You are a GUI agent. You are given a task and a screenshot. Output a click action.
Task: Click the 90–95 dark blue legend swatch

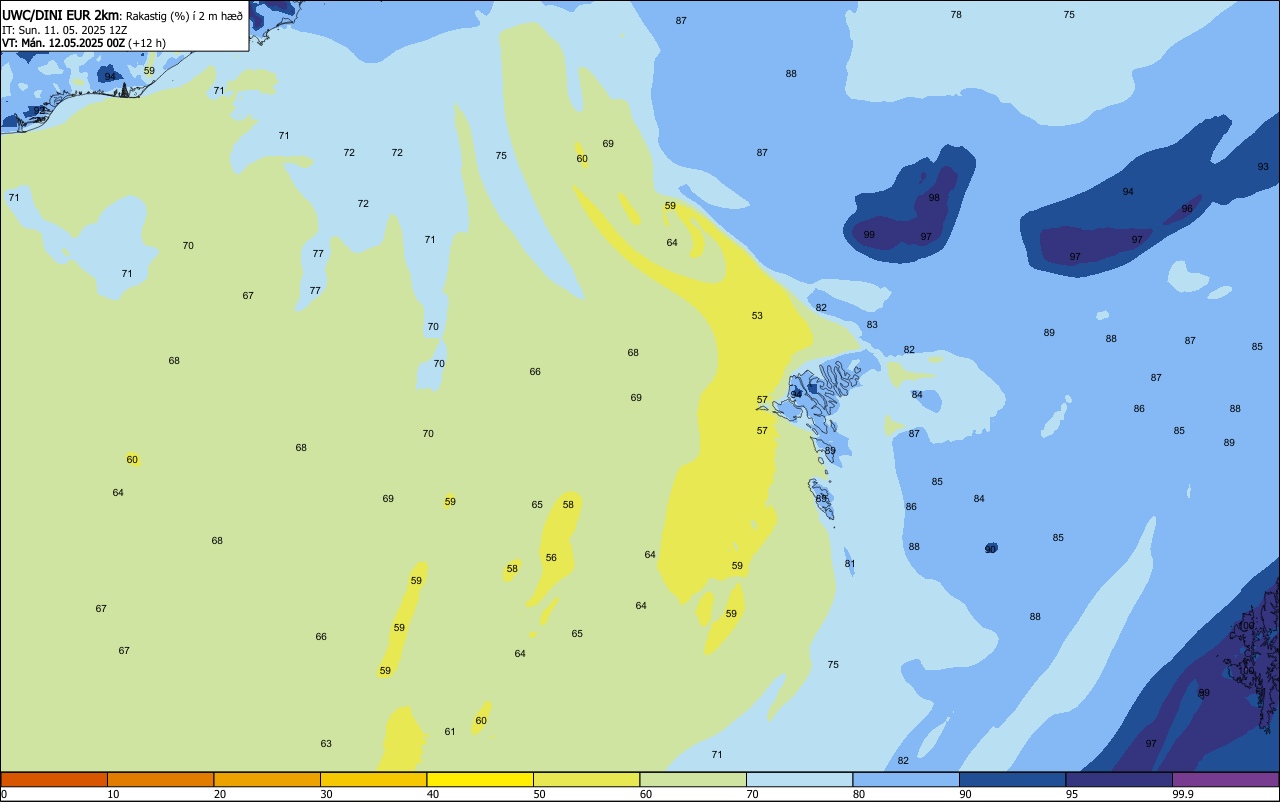click(1012, 779)
